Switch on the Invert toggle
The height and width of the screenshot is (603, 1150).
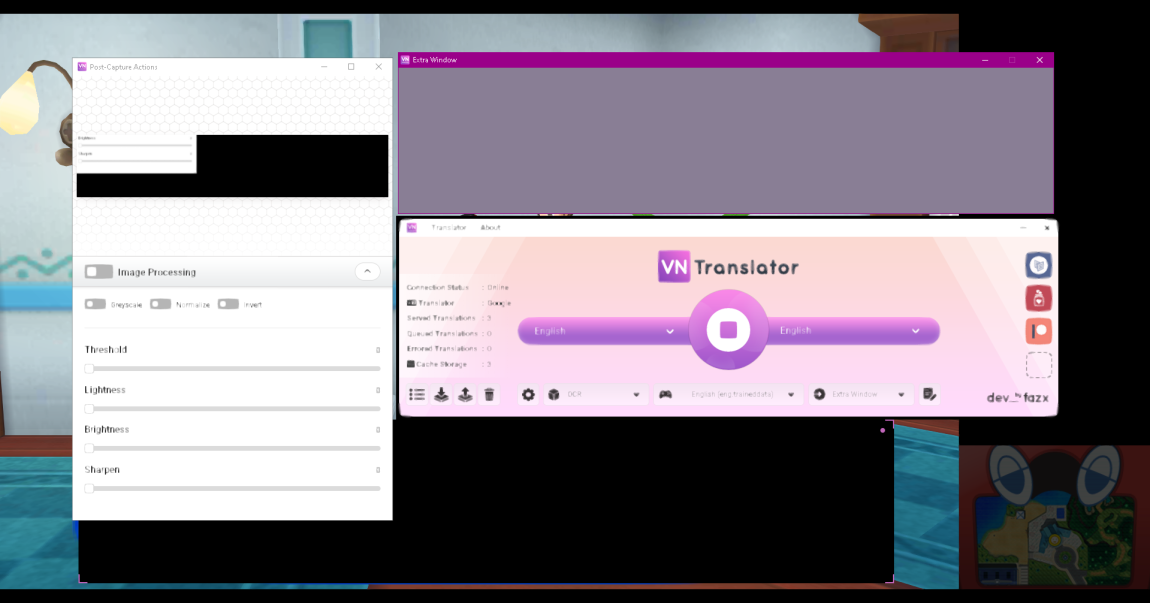[228, 304]
